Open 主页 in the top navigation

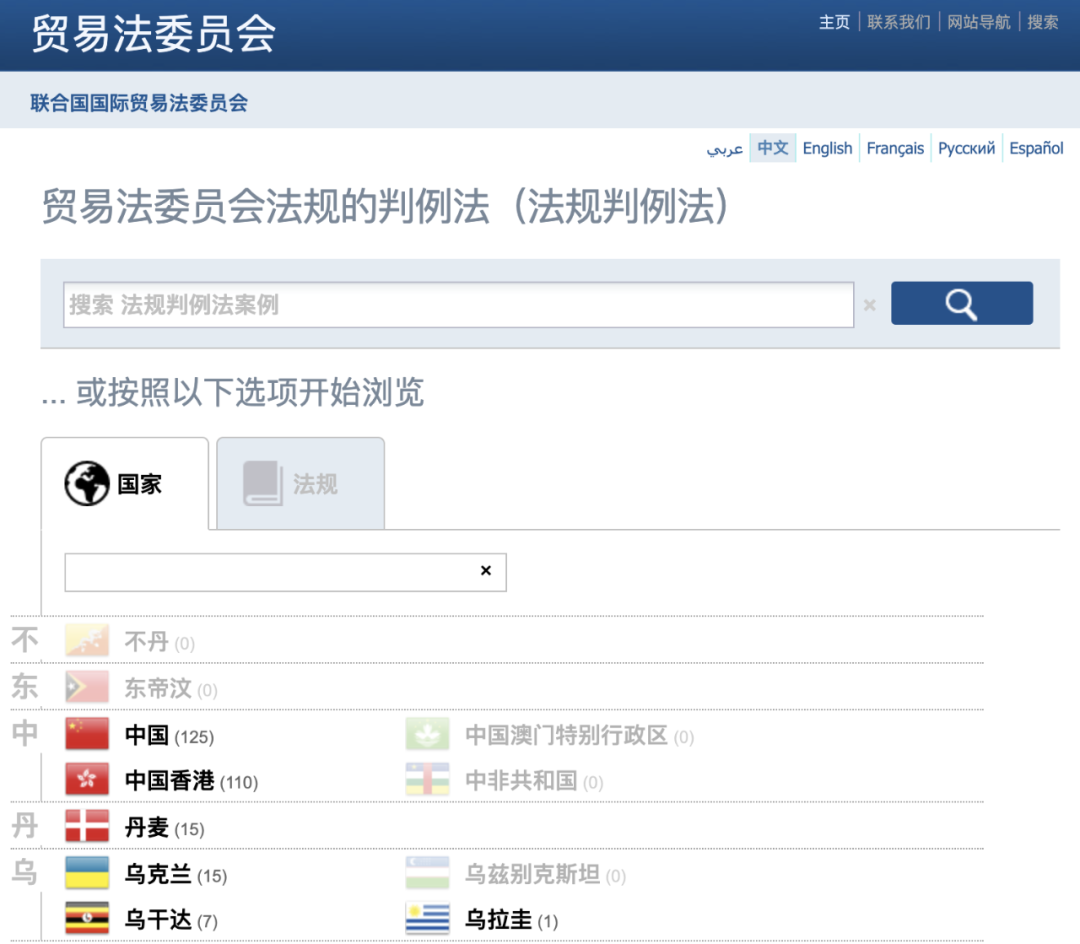[x=834, y=22]
